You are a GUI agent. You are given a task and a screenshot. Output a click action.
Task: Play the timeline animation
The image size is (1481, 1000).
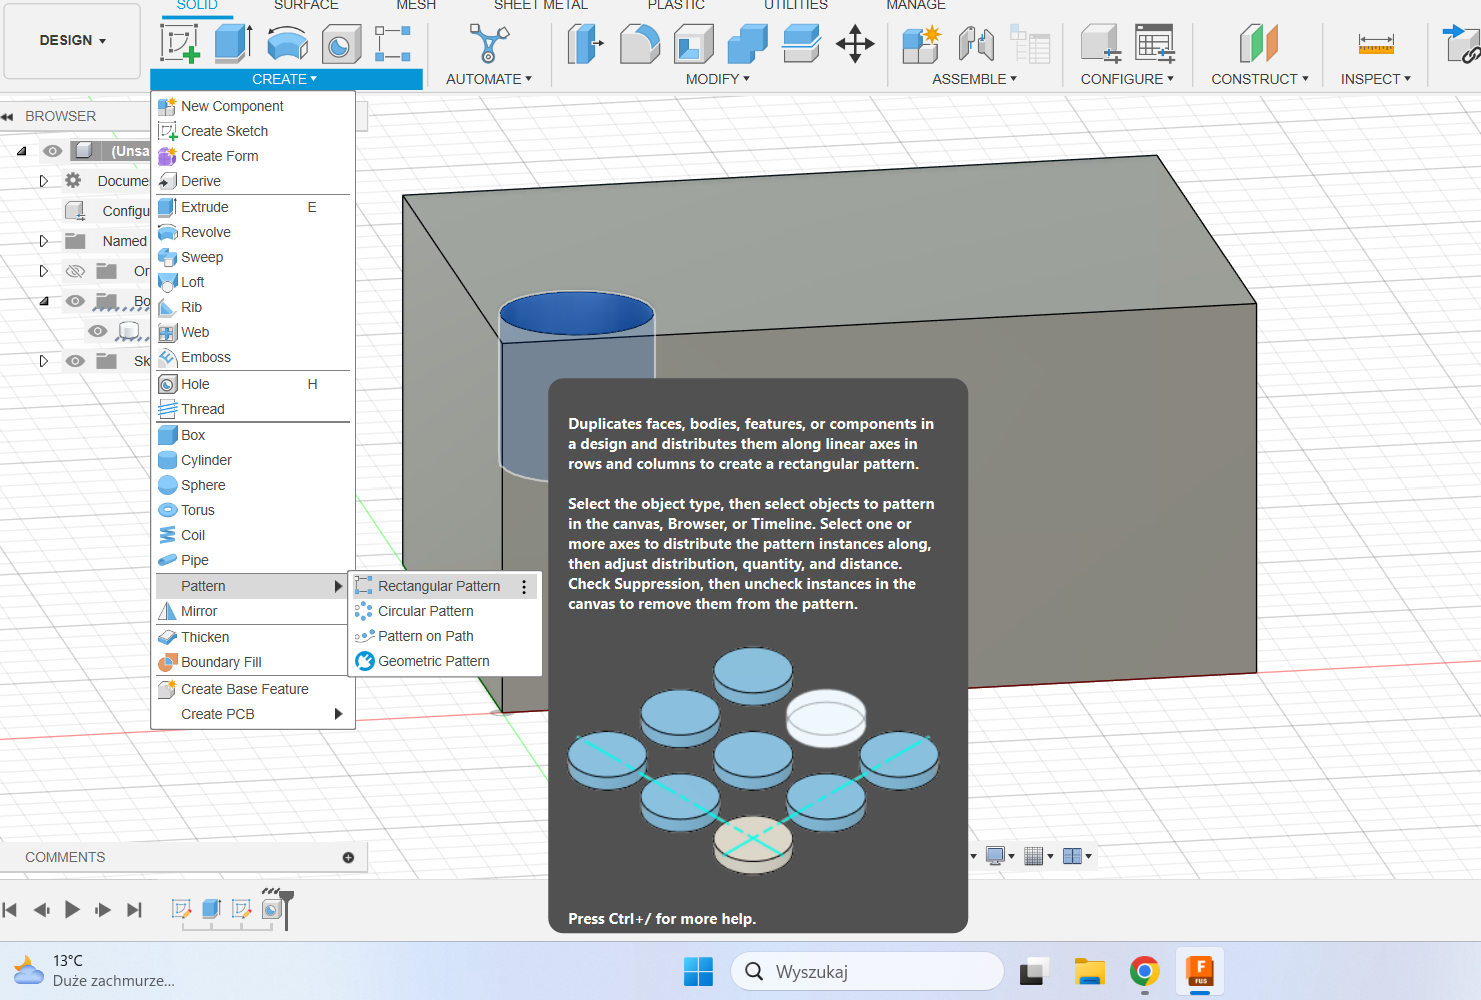click(72, 909)
